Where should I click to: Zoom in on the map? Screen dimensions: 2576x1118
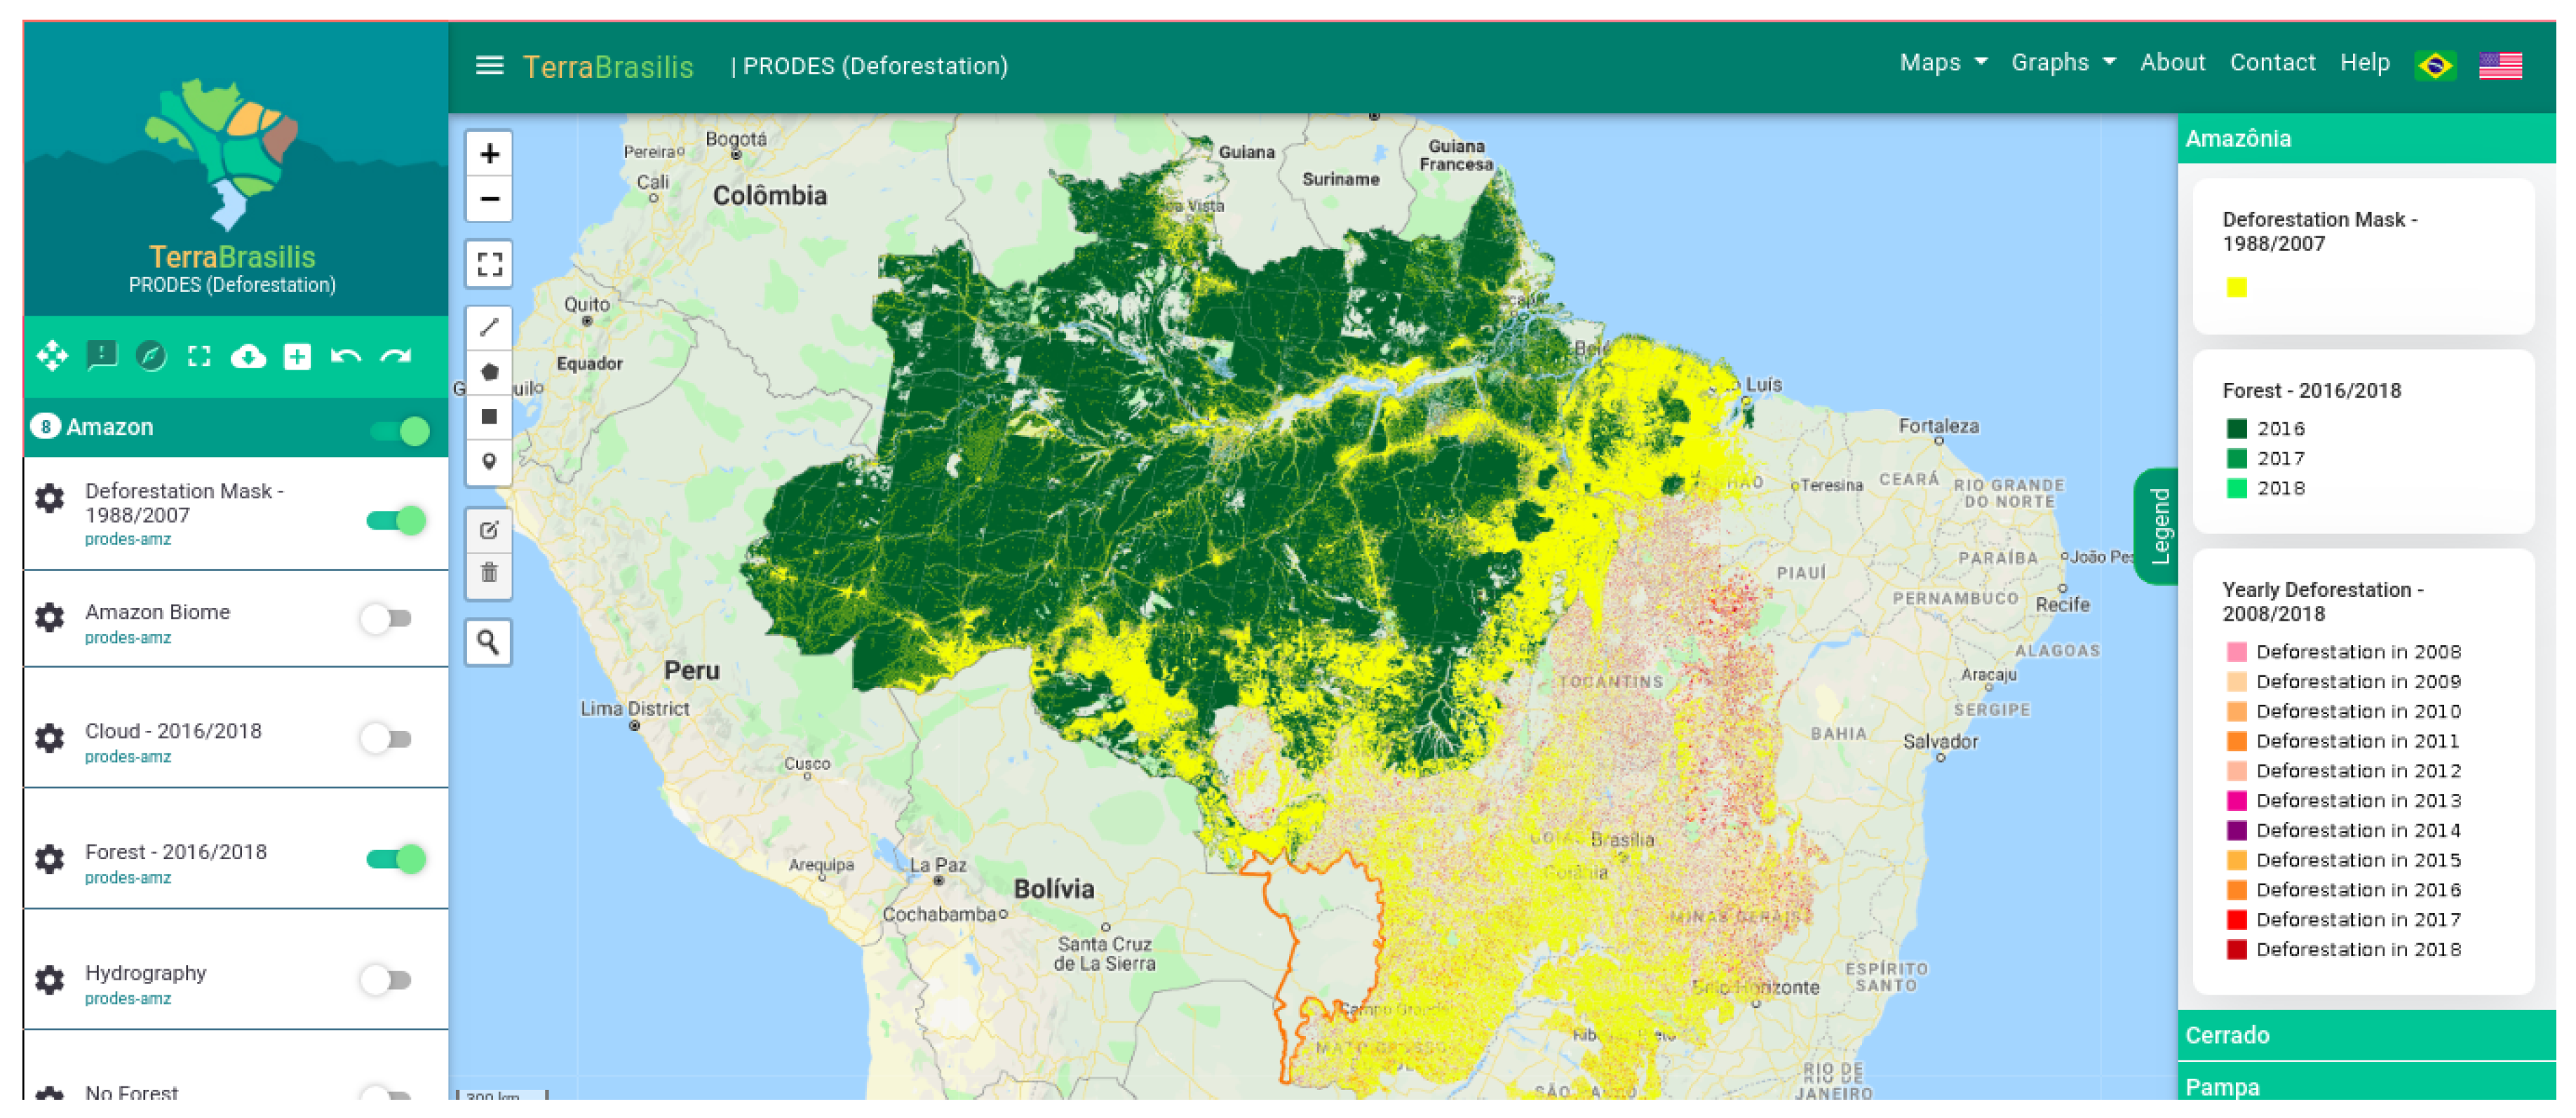point(489,154)
